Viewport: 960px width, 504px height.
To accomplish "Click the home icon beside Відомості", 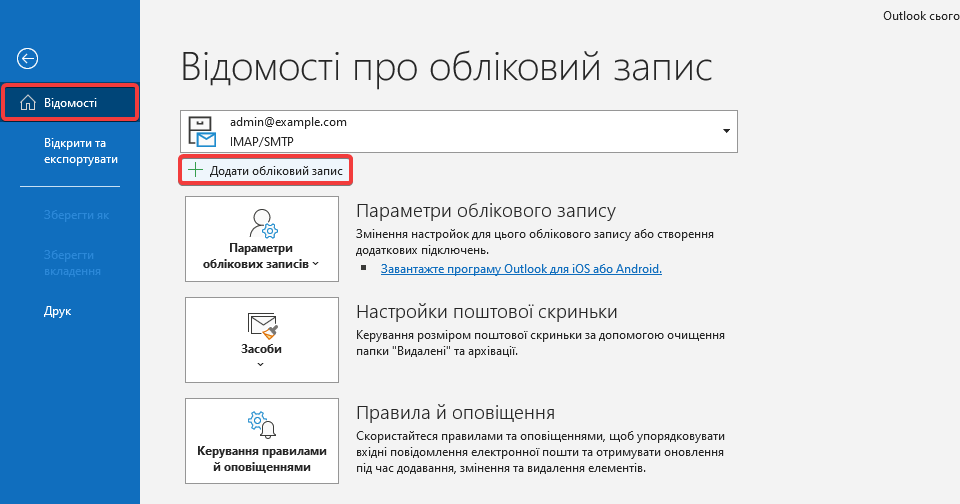I will 28,103.
